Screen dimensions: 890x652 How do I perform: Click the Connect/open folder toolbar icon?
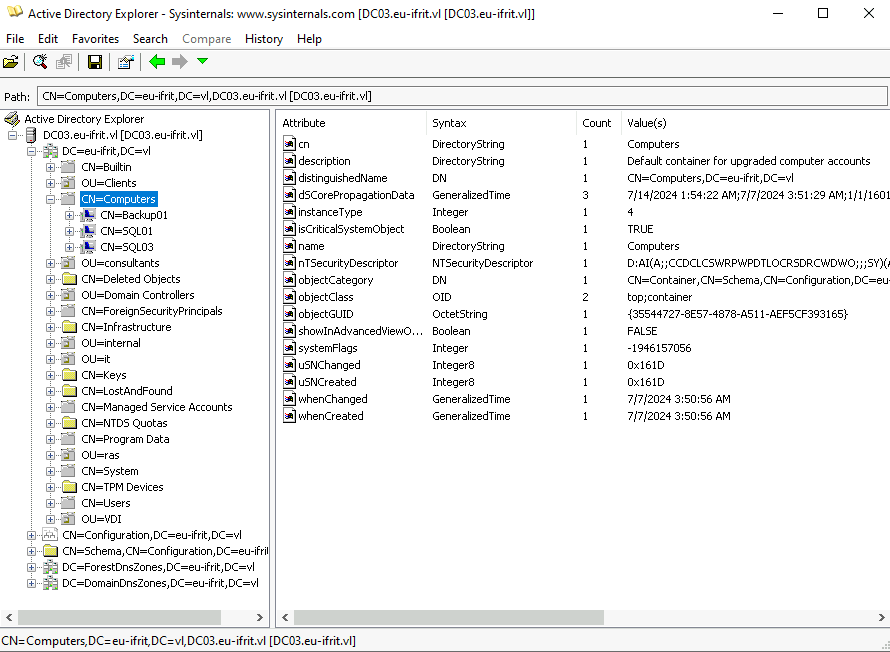(x=11, y=62)
